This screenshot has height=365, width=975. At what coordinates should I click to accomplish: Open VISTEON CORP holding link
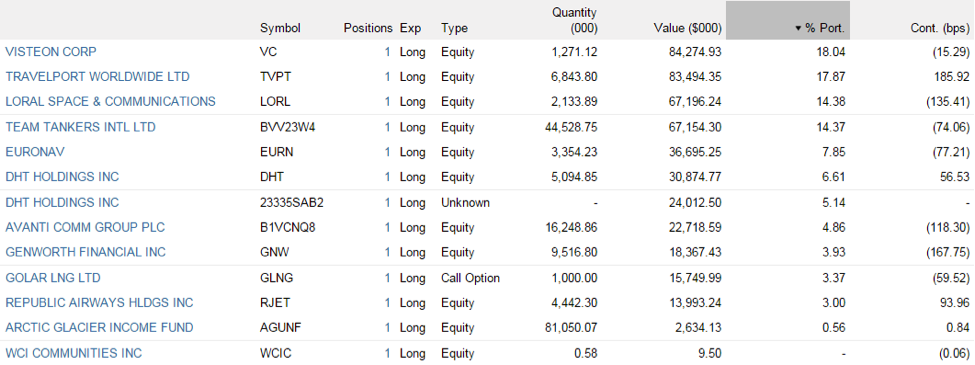[51, 52]
